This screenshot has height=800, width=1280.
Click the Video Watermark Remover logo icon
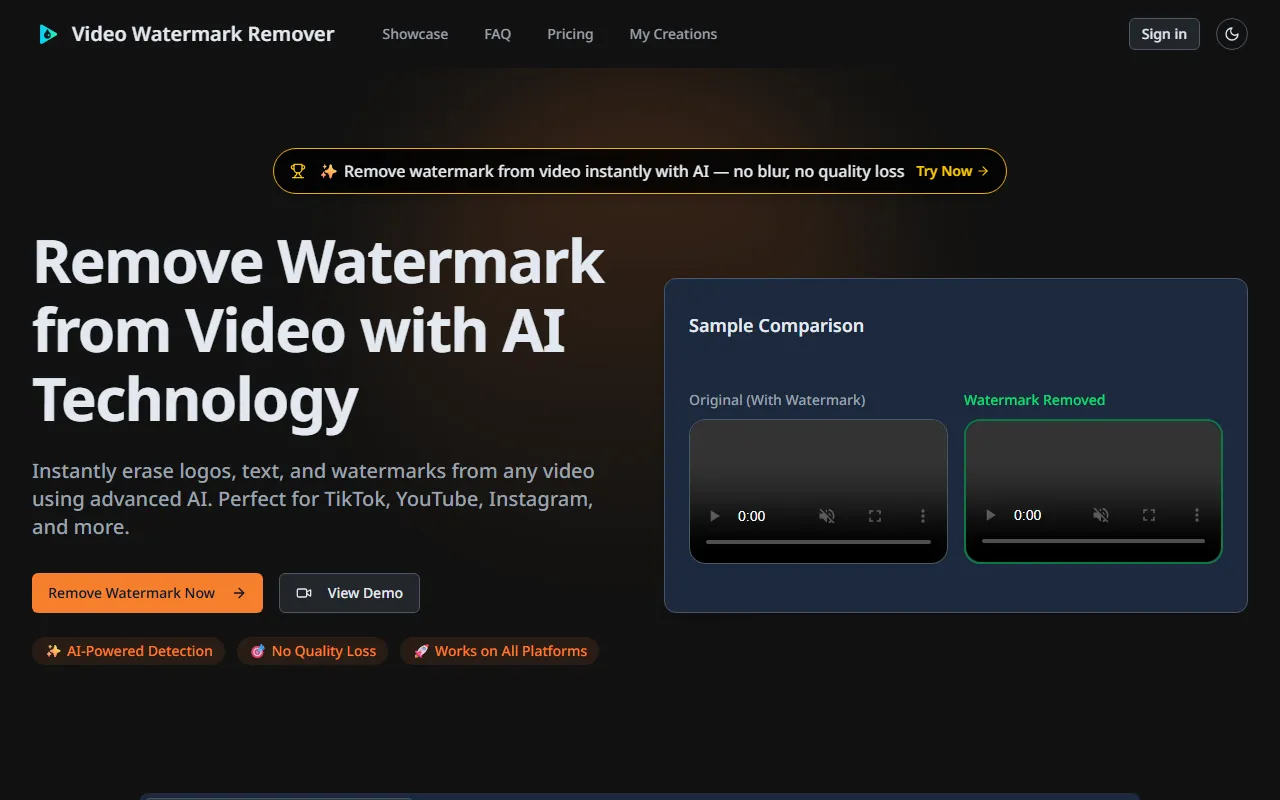47,34
